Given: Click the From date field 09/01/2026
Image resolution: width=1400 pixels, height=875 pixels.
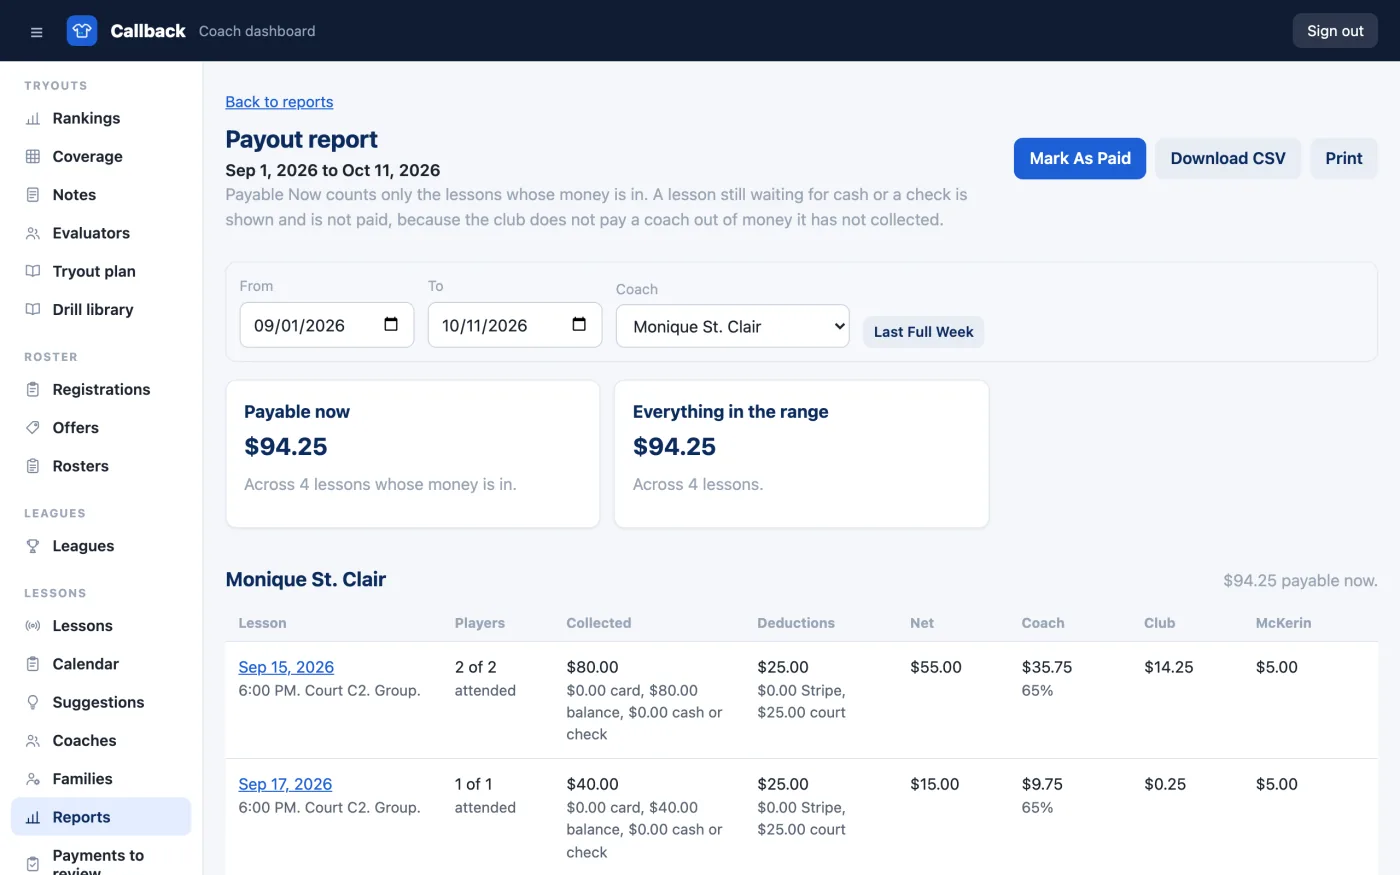Looking at the screenshot, I should (327, 325).
